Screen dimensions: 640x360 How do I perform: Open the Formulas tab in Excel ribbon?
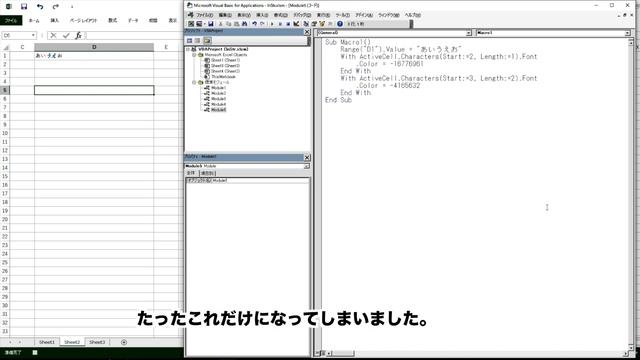(113, 20)
